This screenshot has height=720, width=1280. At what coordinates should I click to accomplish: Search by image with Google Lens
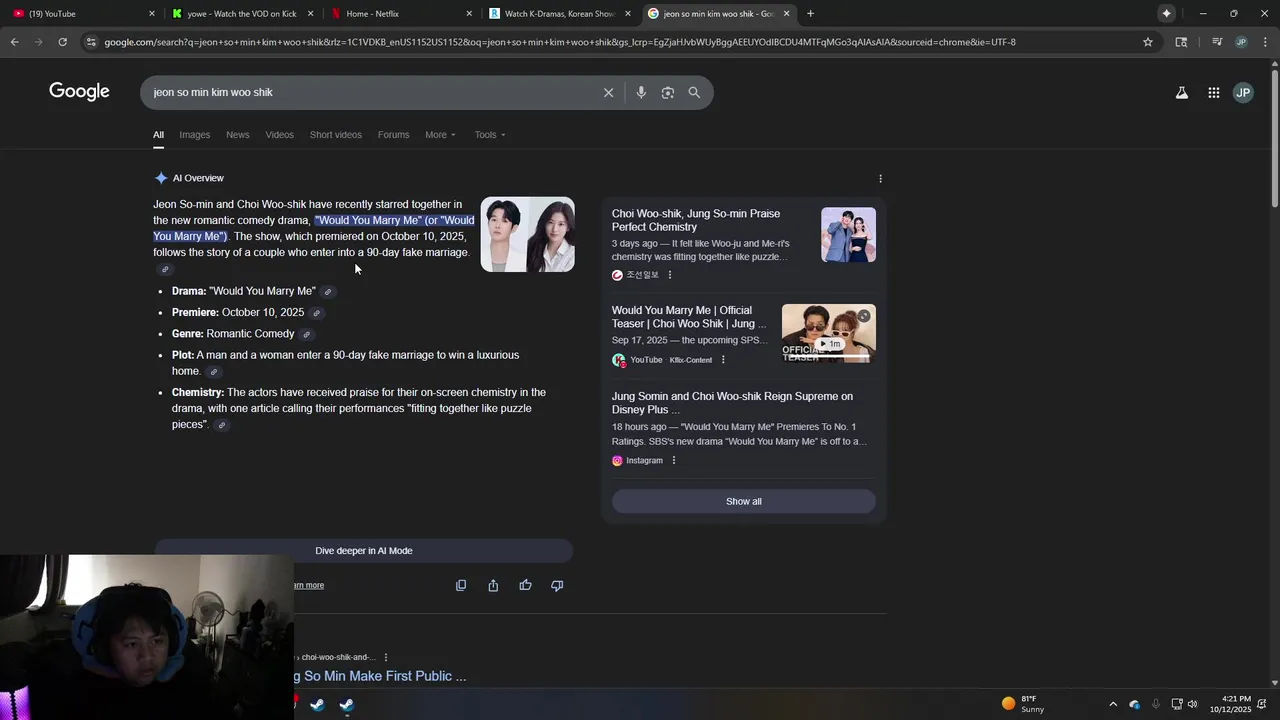(667, 92)
